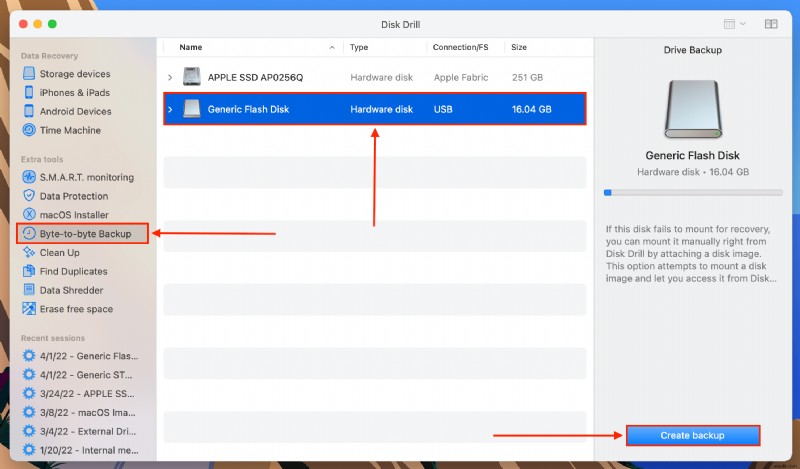Viewport: 800px width, 469px height.
Task: Click the Data Protection shield icon
Action: click(x=29, y=196)
